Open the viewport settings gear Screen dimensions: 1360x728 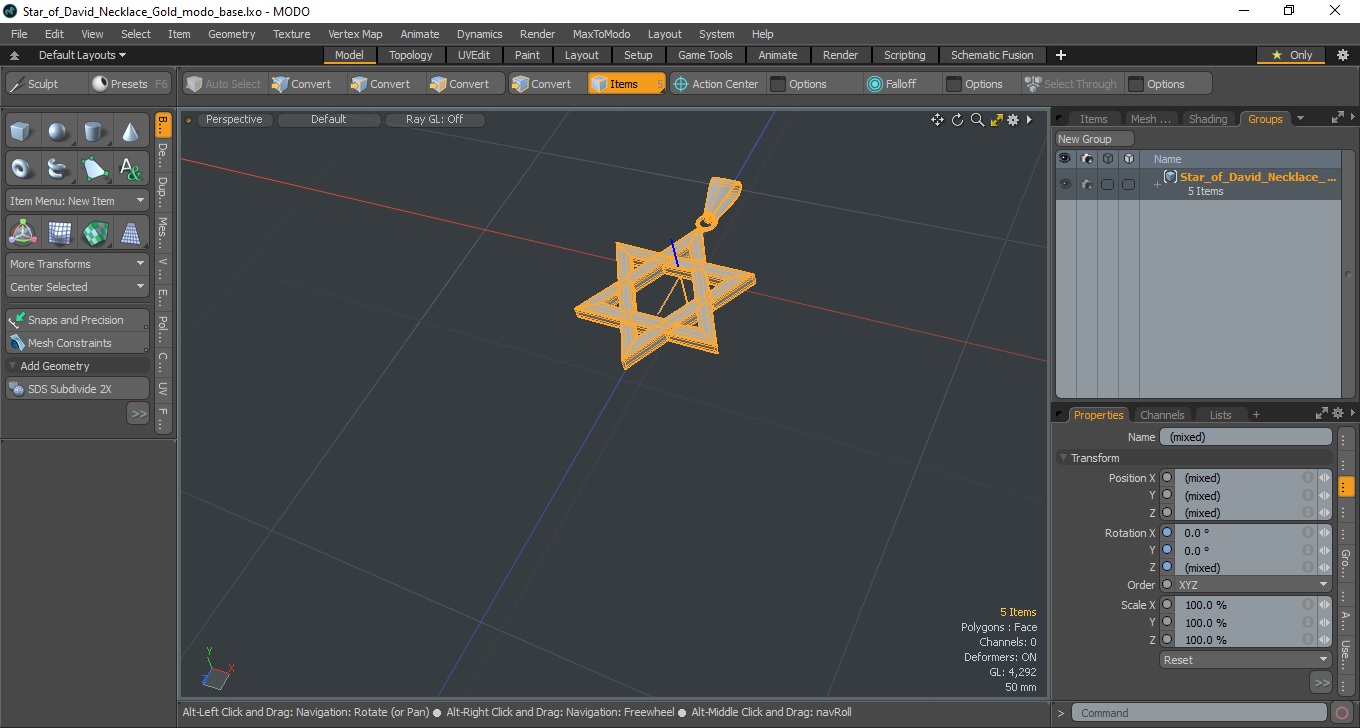(1013, 120)
